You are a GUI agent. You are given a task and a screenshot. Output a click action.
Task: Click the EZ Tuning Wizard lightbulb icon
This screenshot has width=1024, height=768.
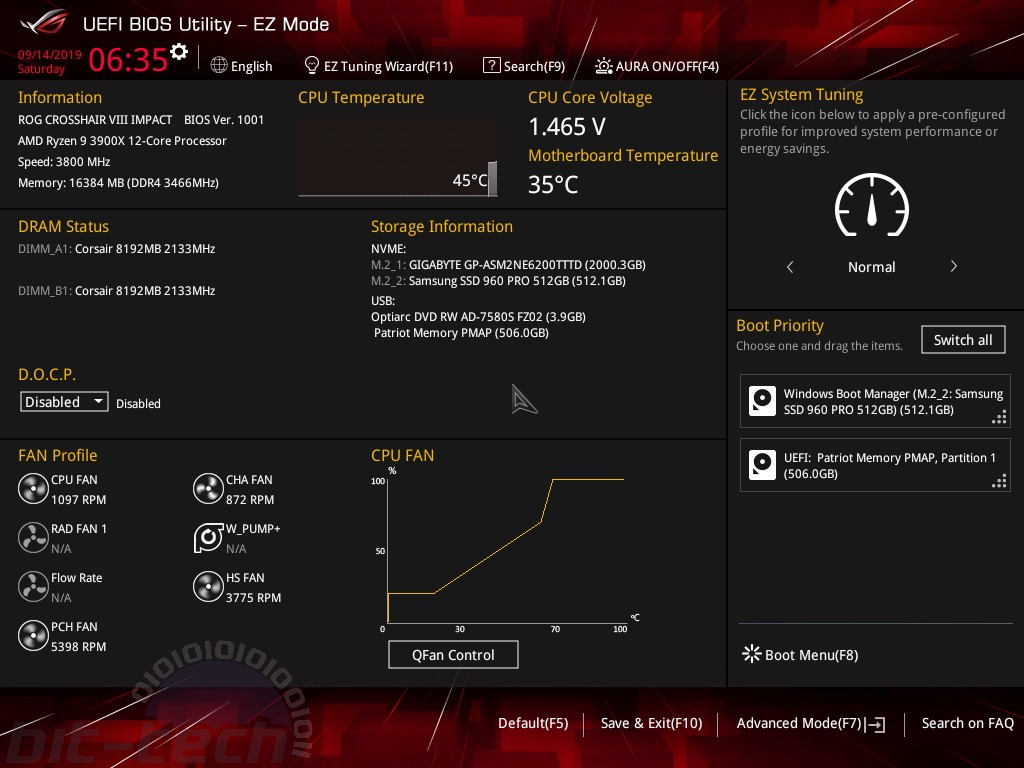pos(312,65)
